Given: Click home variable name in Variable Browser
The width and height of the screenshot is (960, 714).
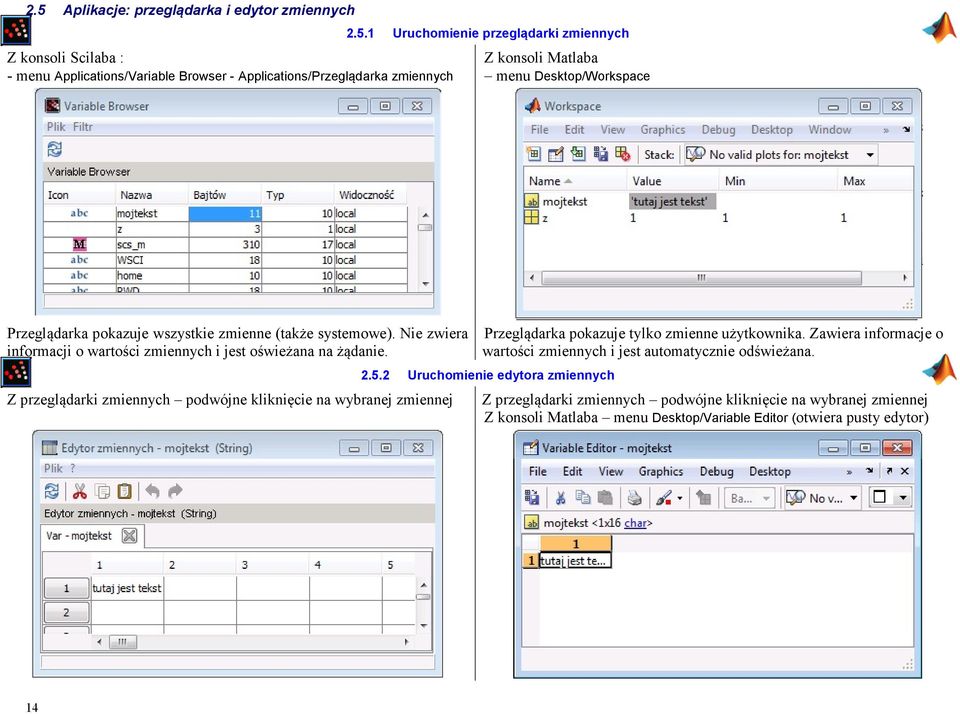Looking at the screenshot, I should (x=129, y=276).
